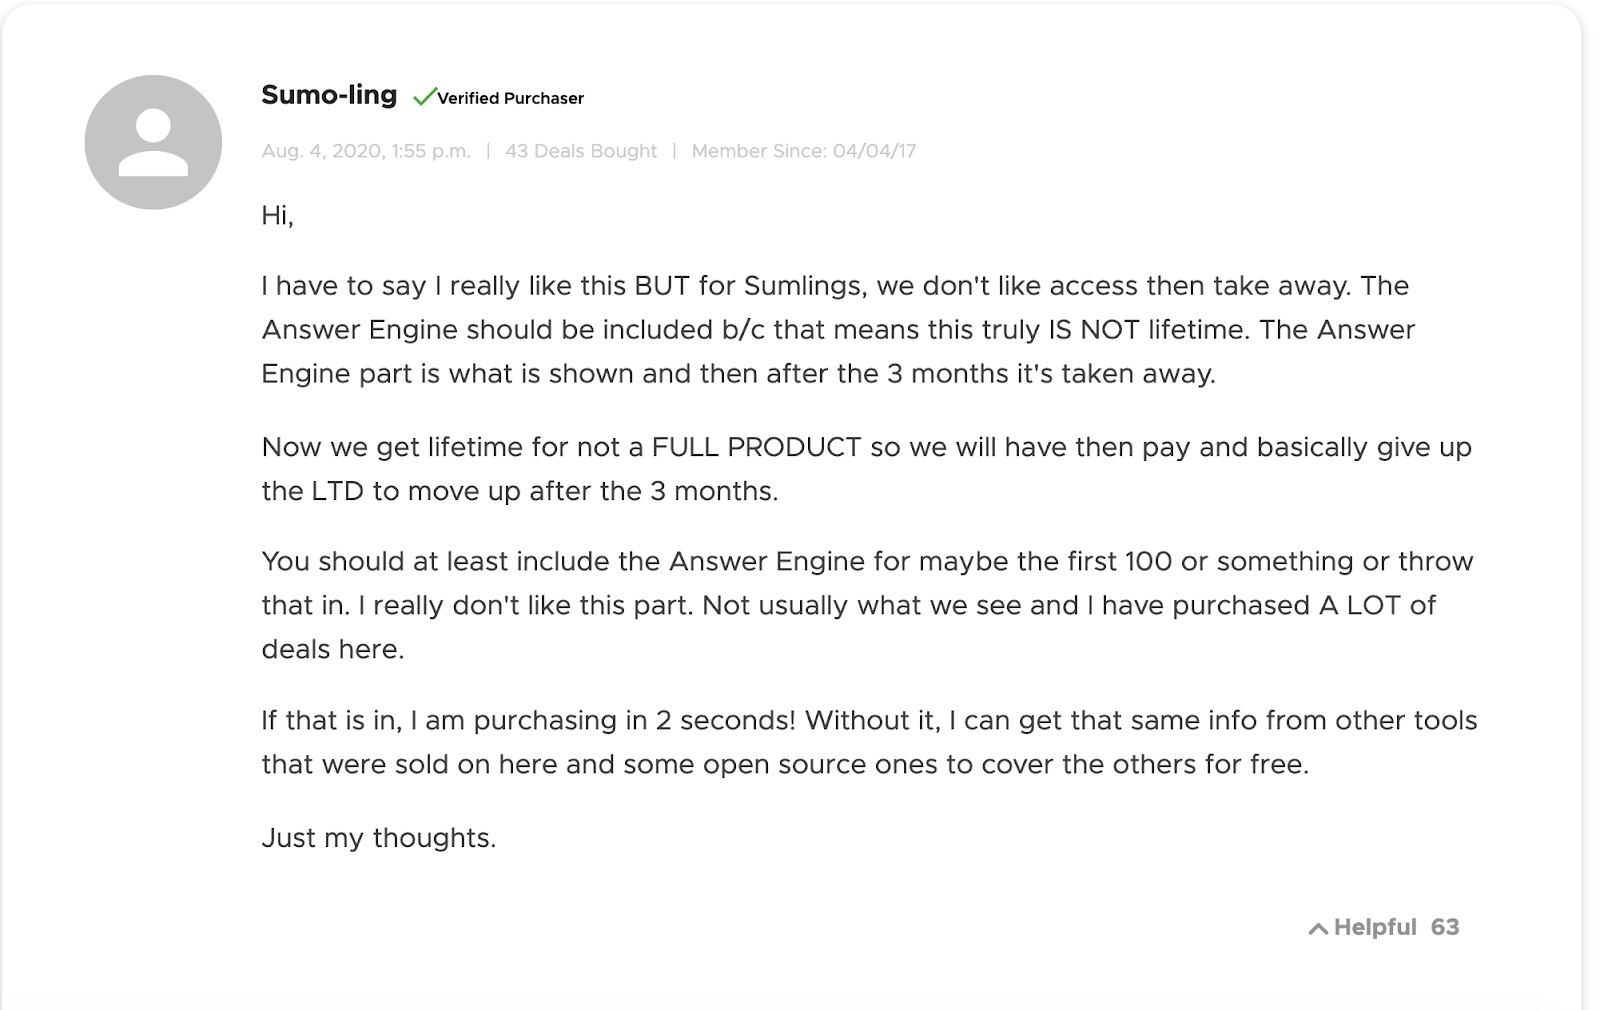Click the 43 Deals Bought label

click(581, 151)
